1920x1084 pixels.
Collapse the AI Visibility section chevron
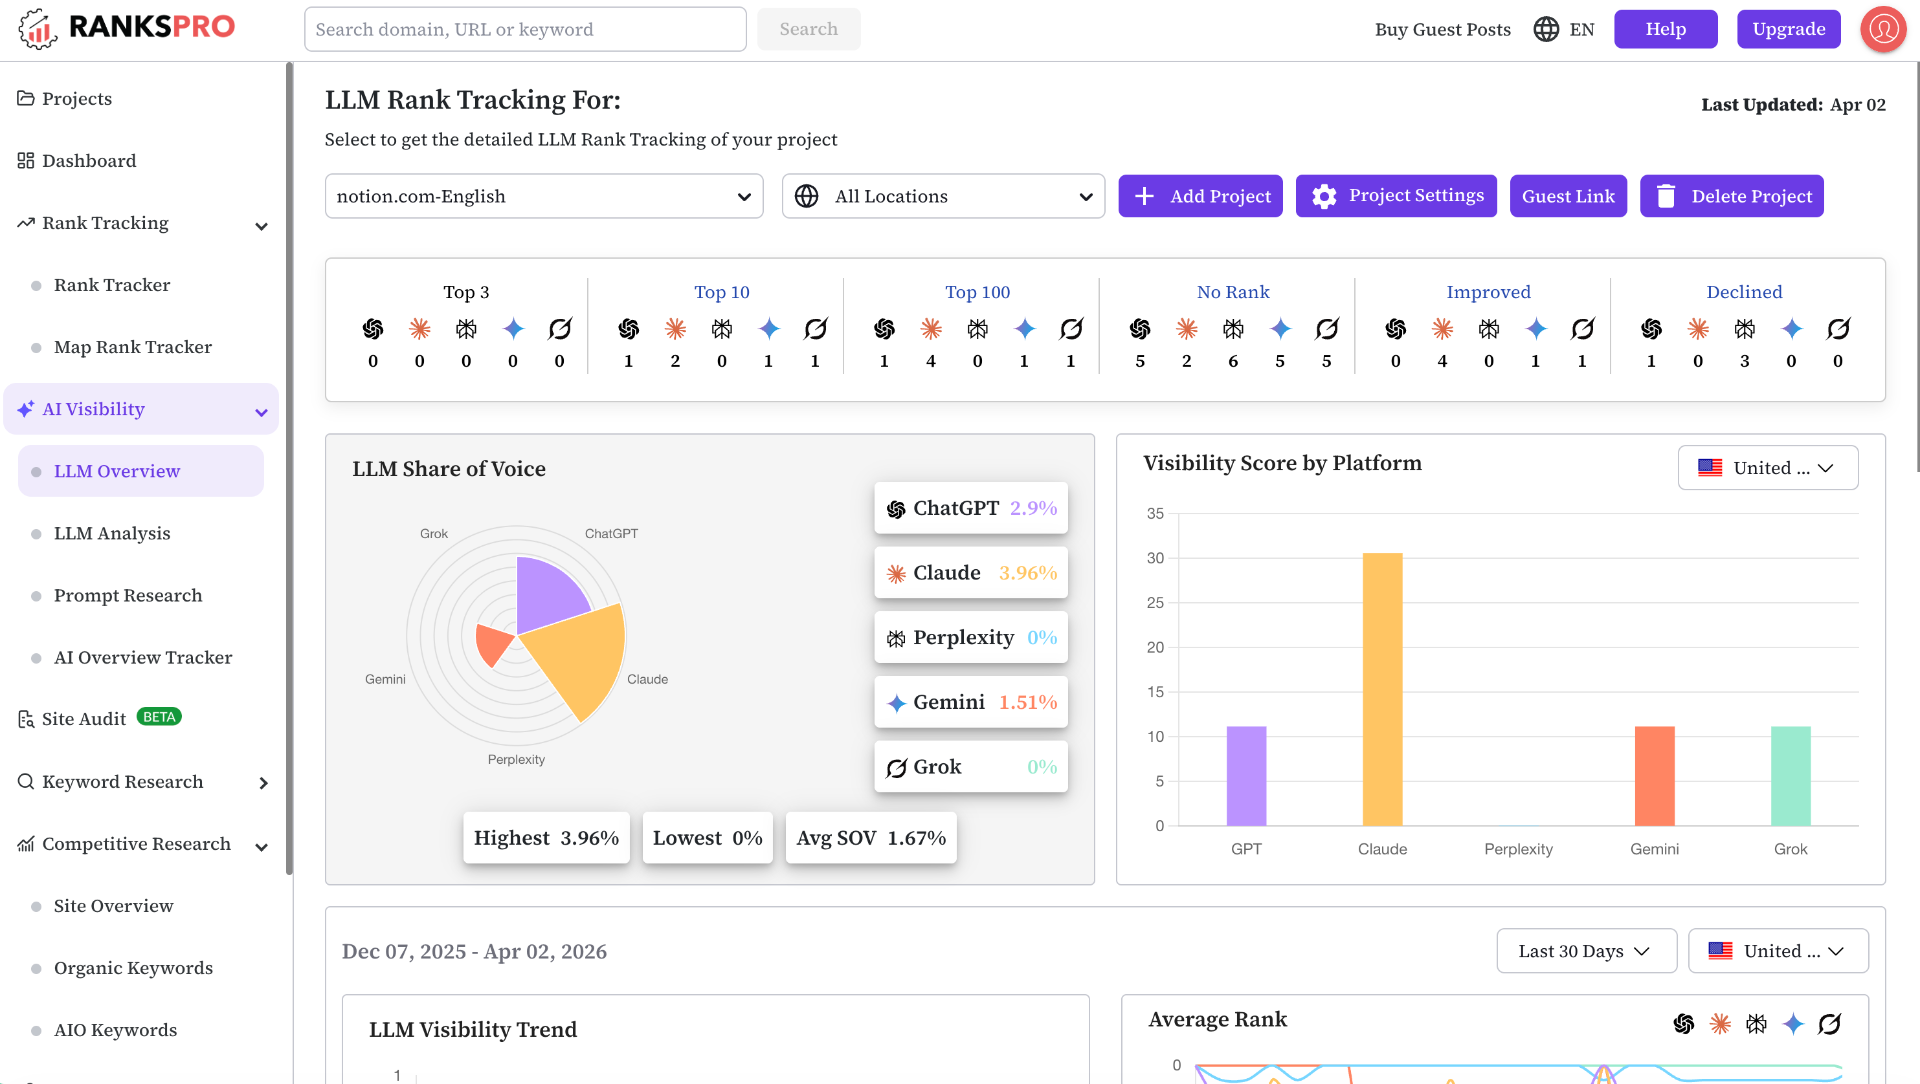point(262,412)
